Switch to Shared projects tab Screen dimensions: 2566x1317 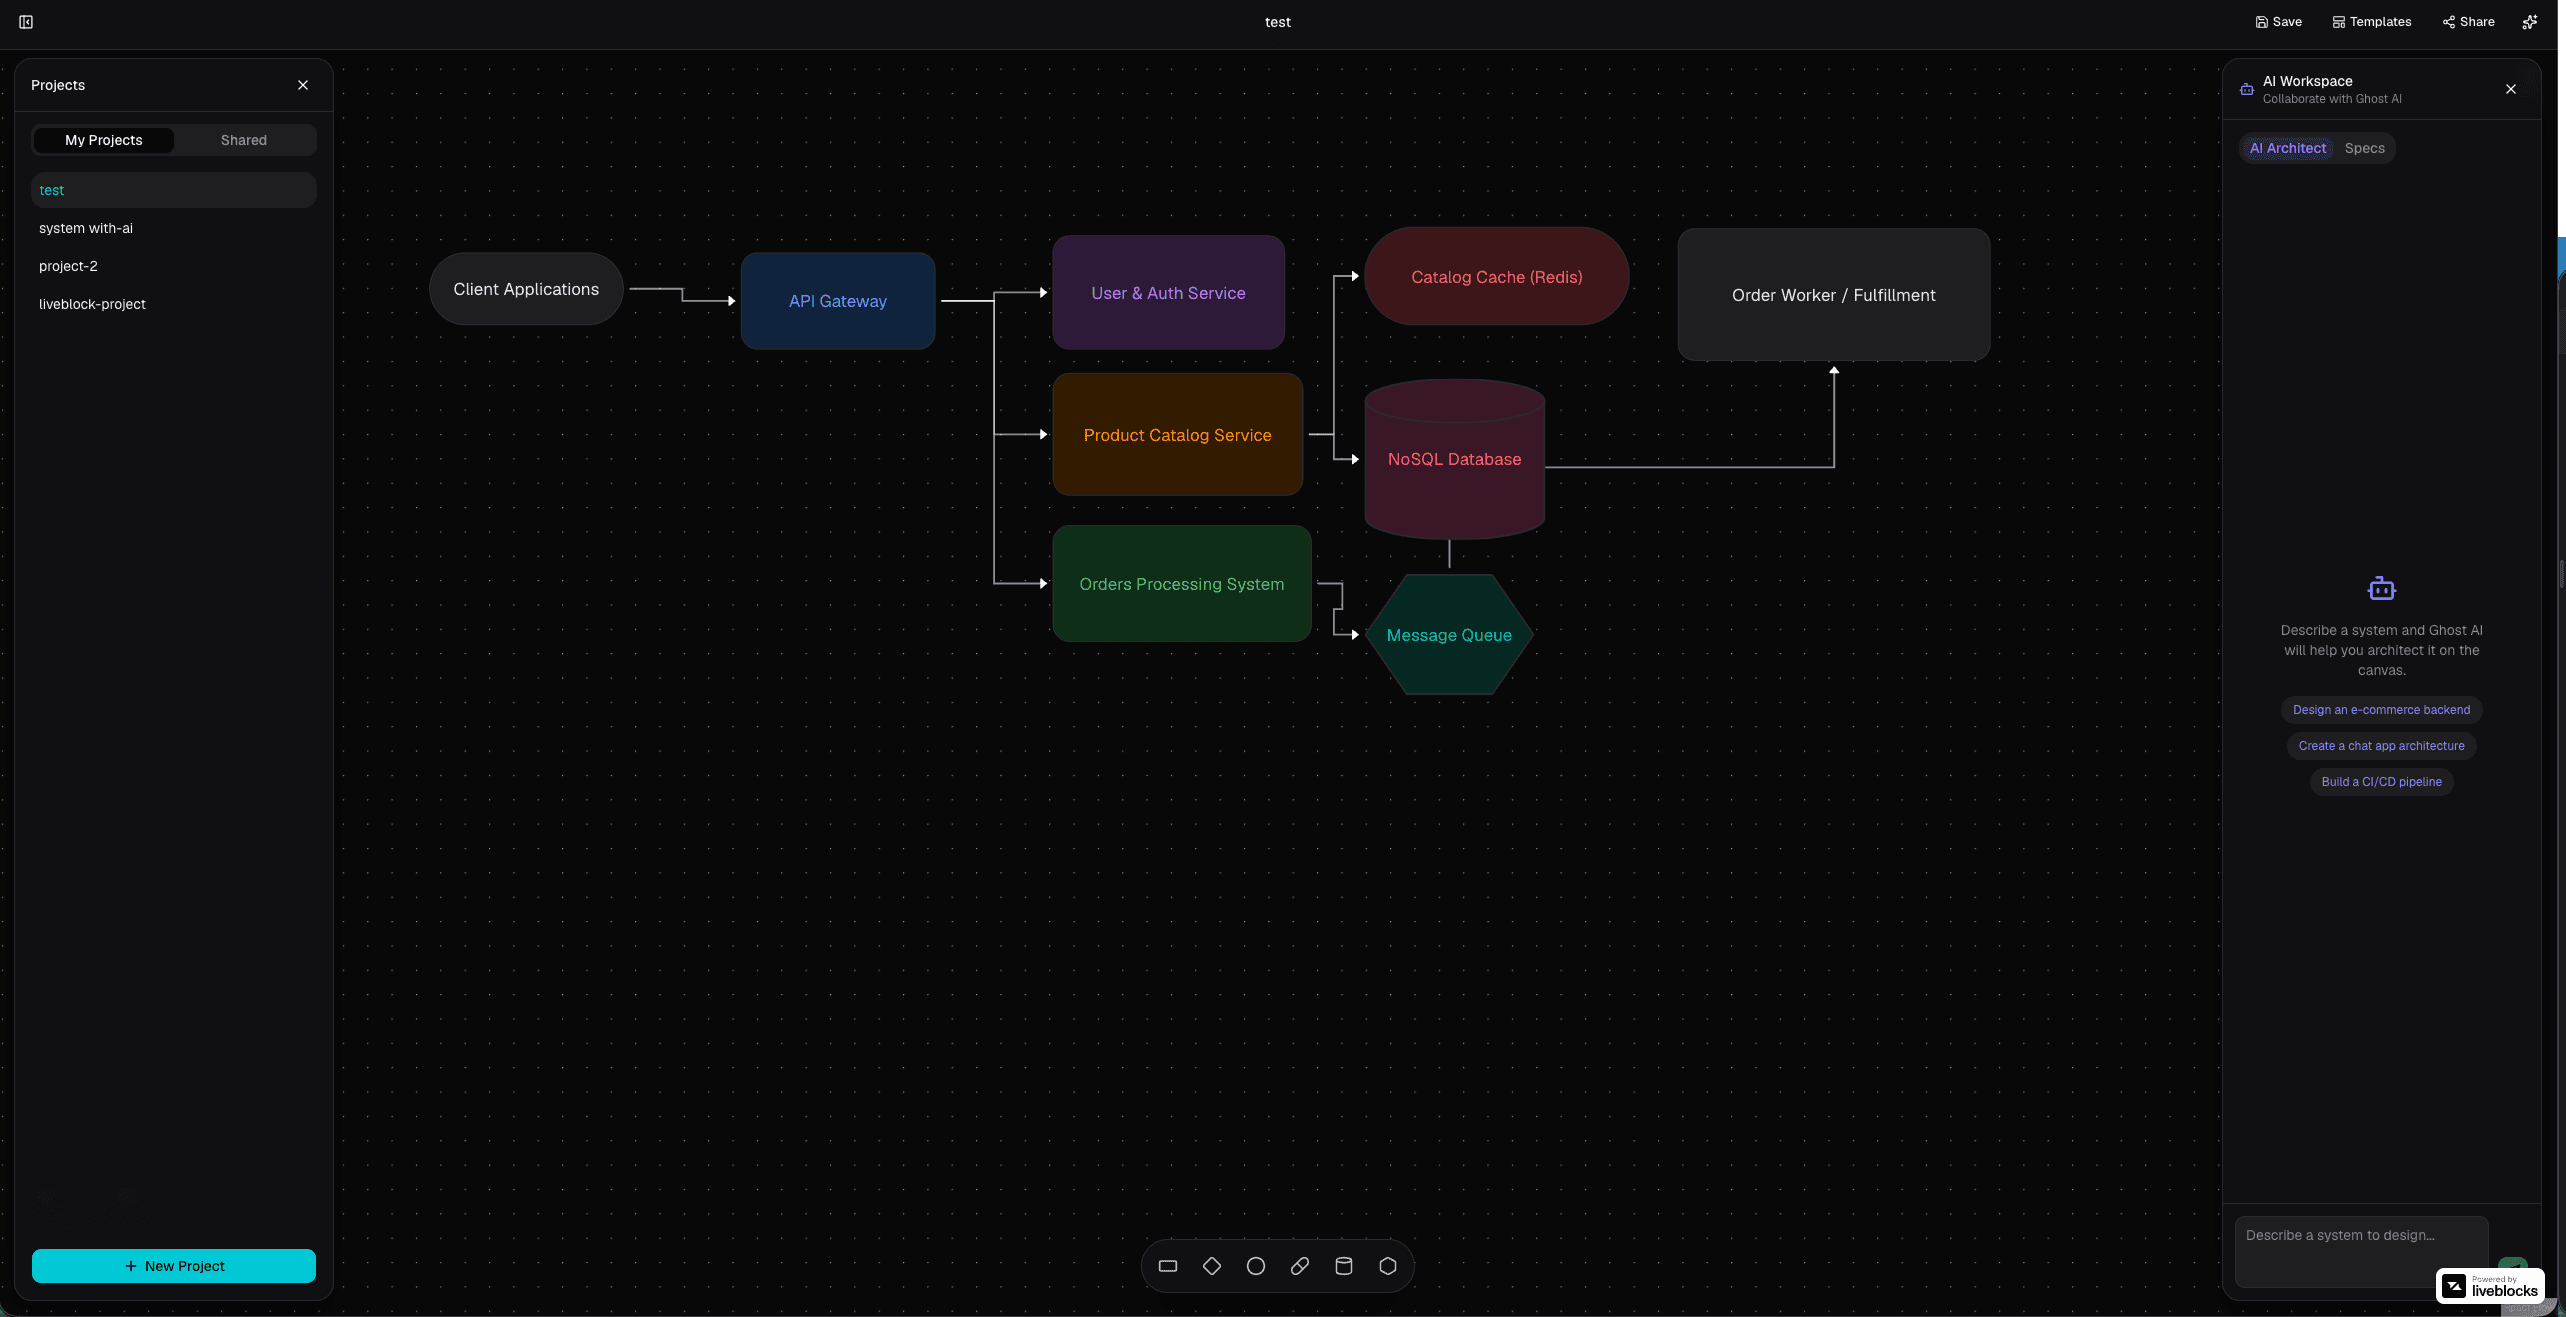click(243, 140)
